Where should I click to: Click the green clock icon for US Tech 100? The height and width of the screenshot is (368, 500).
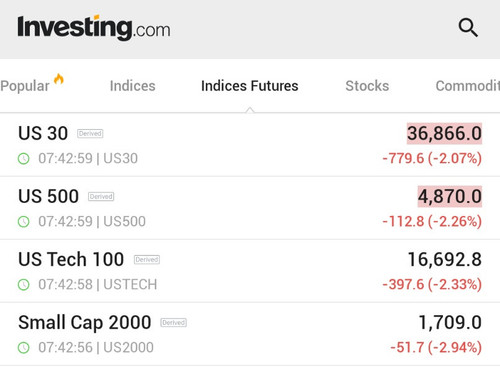point(24,285)
